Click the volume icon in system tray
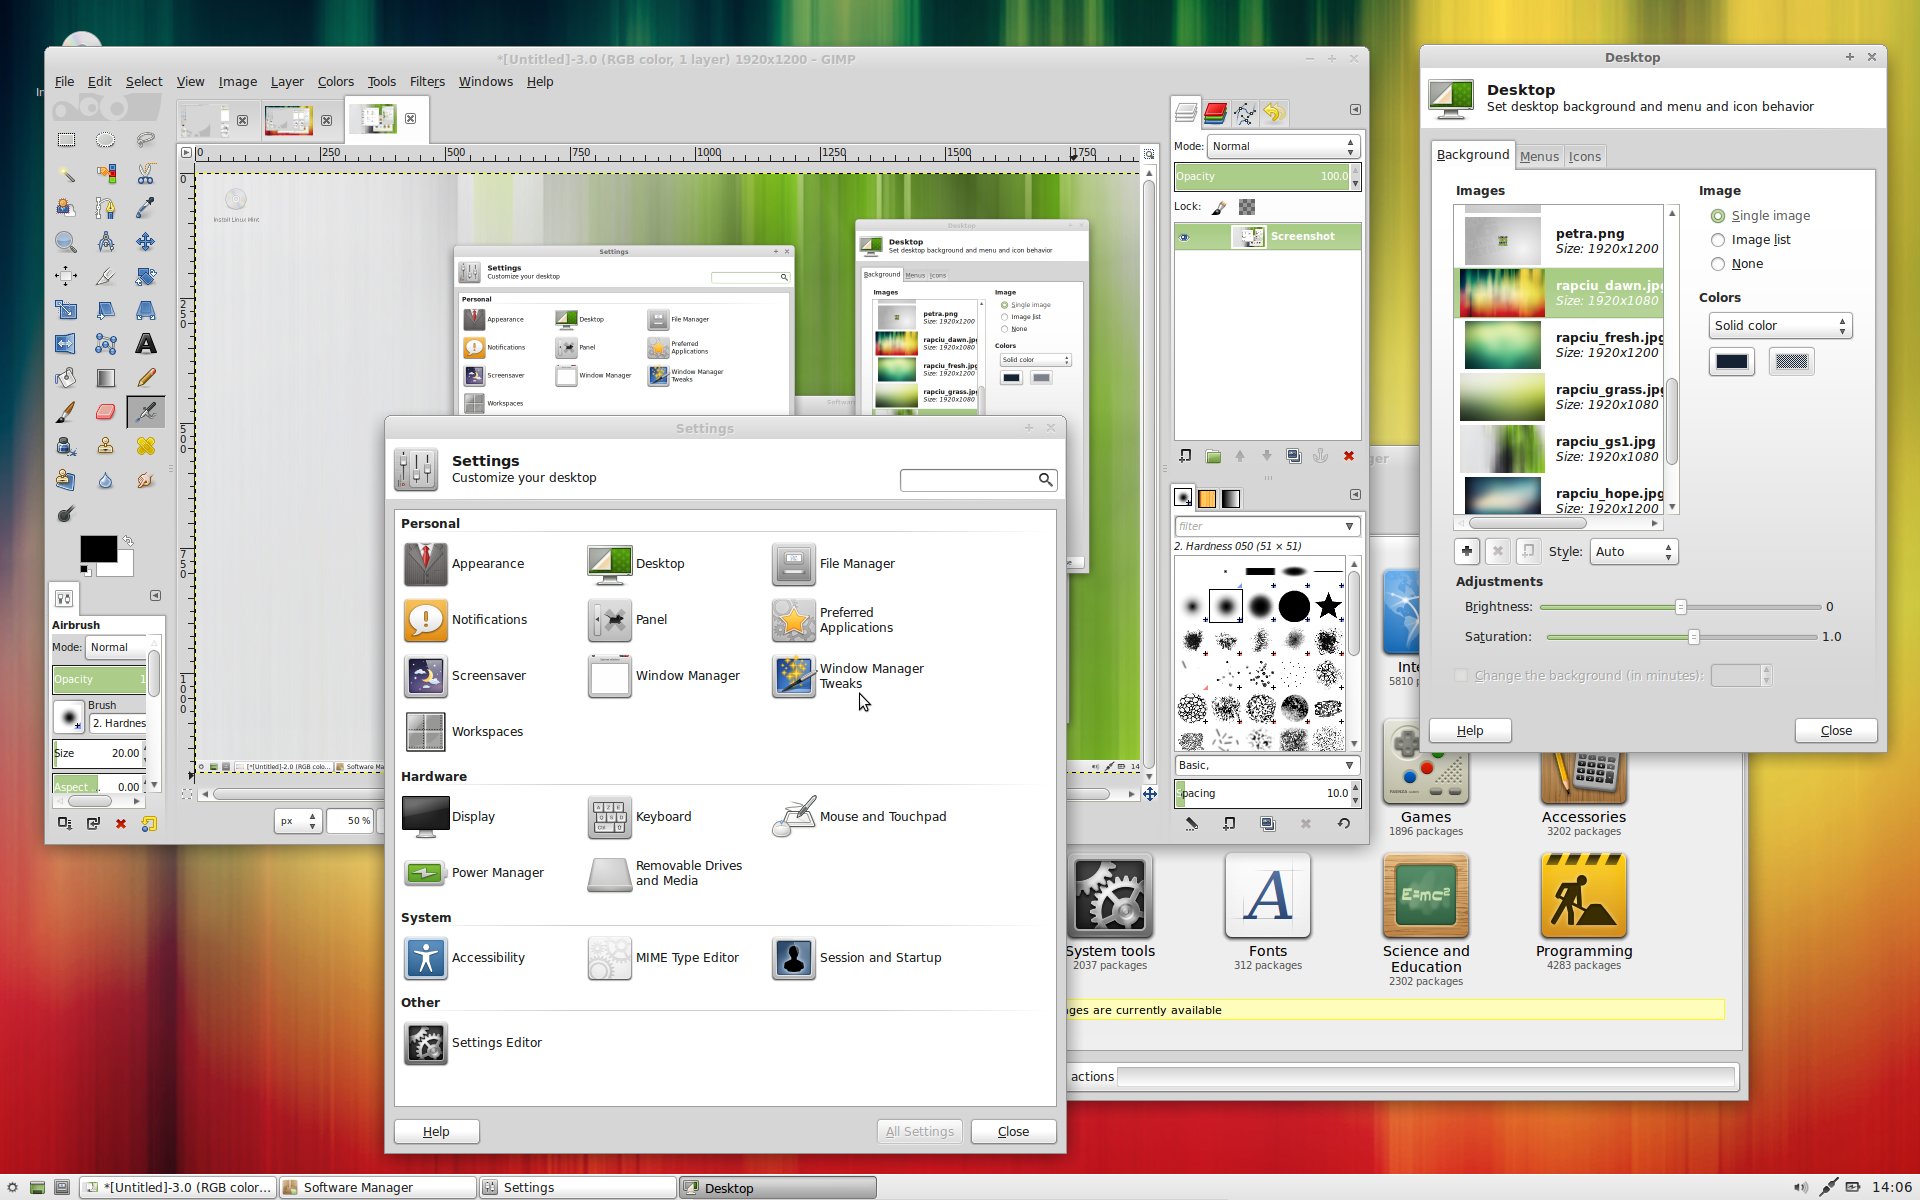 (1800, 1188)
